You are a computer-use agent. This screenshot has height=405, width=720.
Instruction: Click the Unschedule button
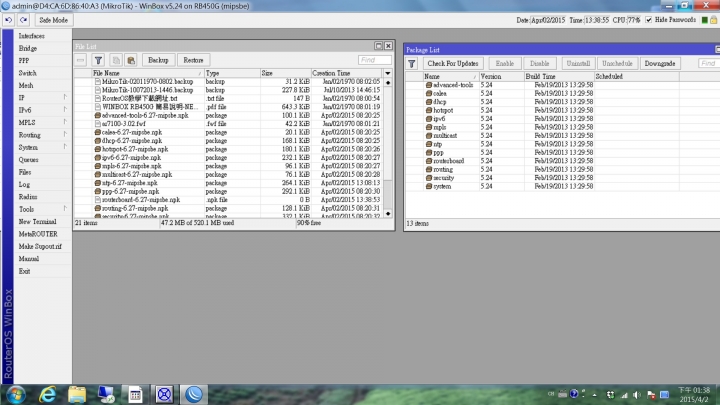pos(617,64)
